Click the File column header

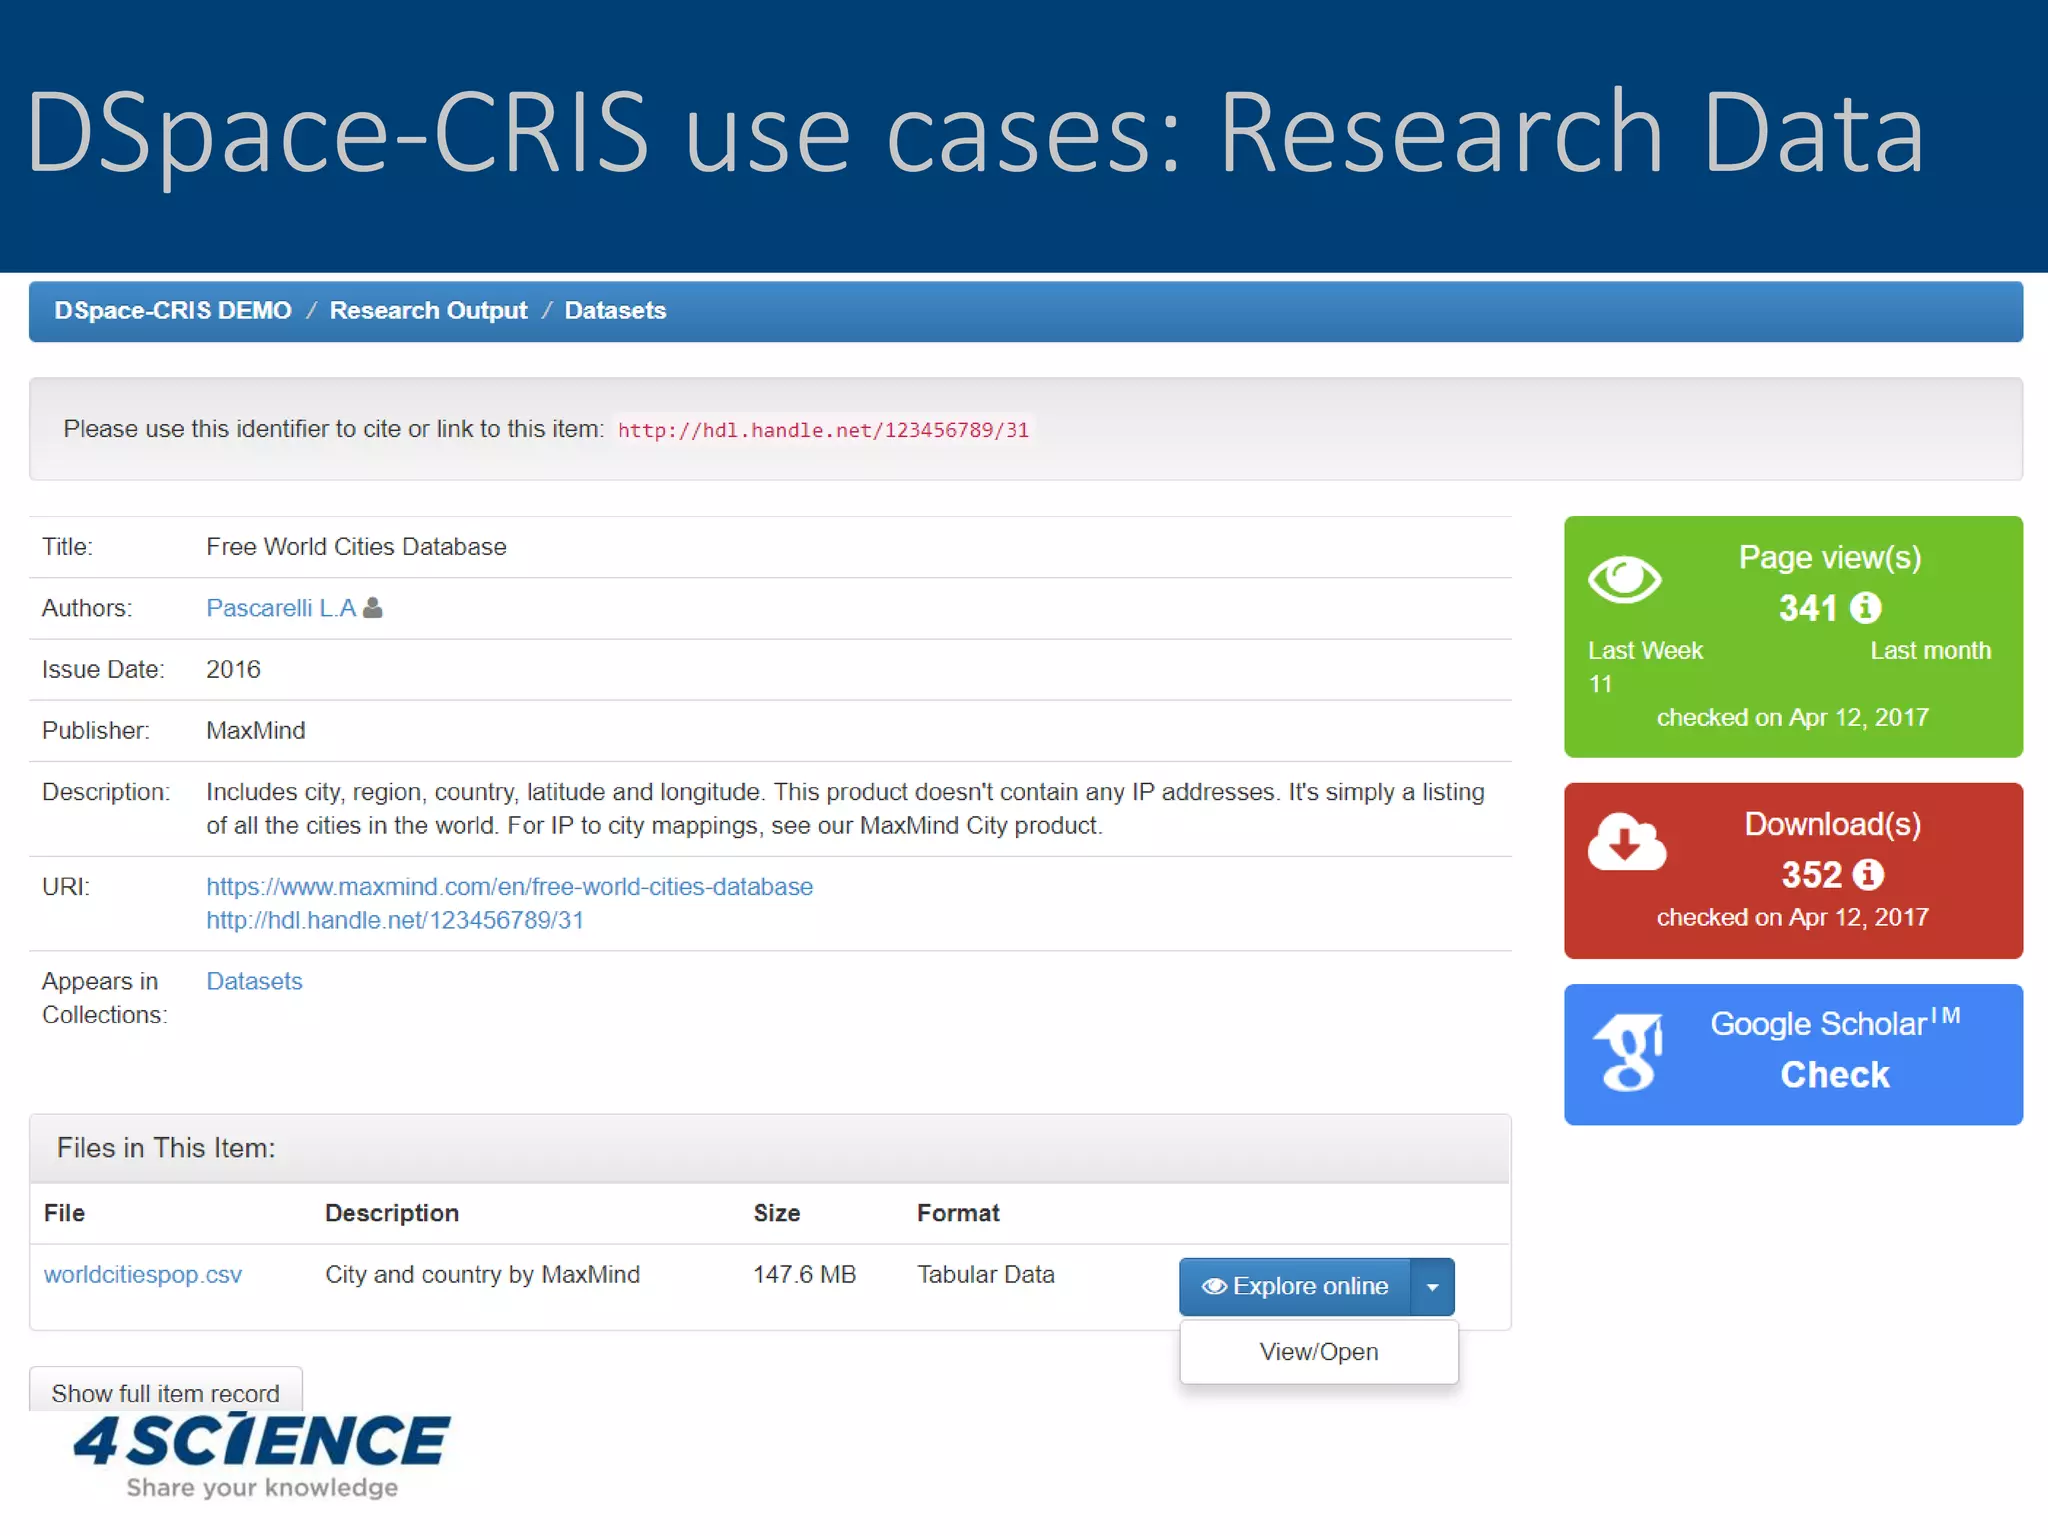(x=64, y=1213)
